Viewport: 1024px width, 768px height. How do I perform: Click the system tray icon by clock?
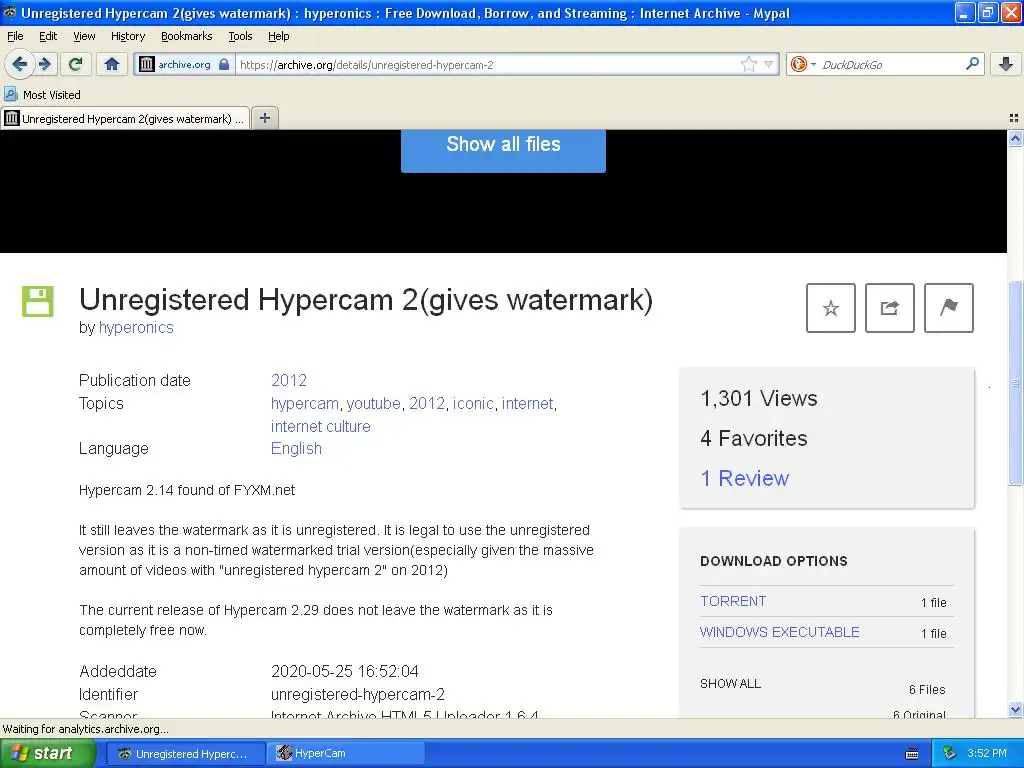click(950, 753)
